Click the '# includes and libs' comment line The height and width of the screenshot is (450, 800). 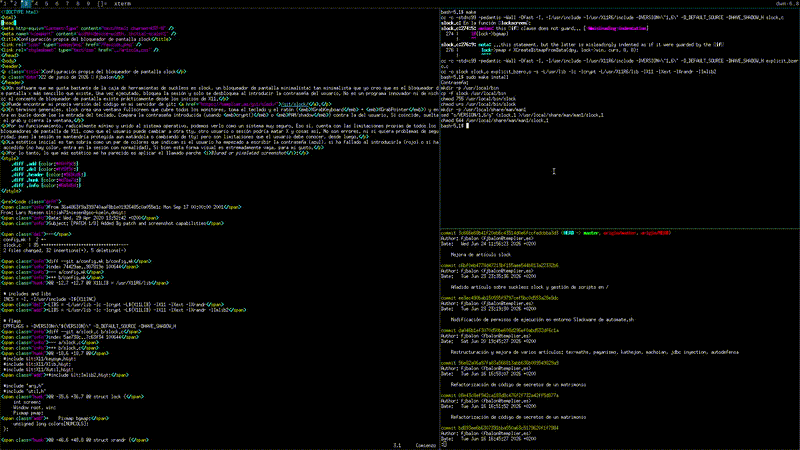(x=28, y=294)
